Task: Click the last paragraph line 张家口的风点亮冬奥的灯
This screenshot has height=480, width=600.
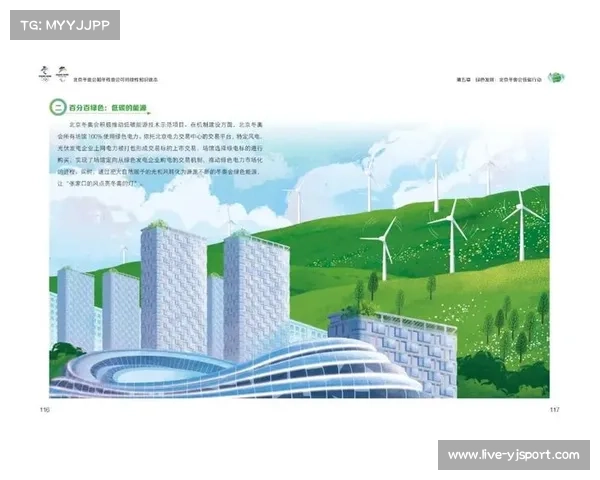Action: point(100,184)
